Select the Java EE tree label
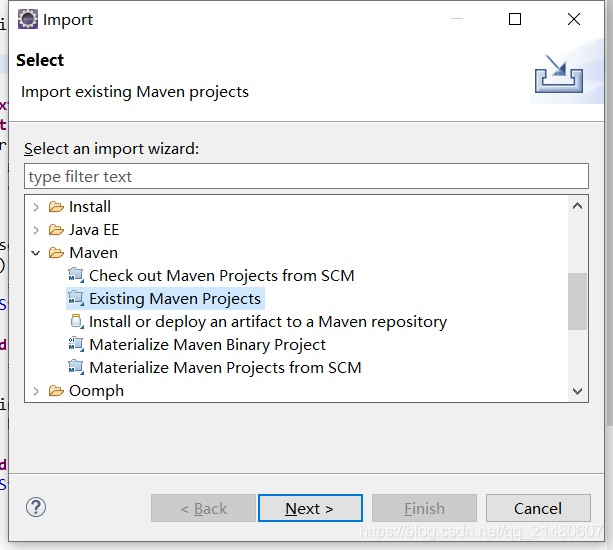The width and height of the screenshot is (613, 550). (x=94, y=230)
